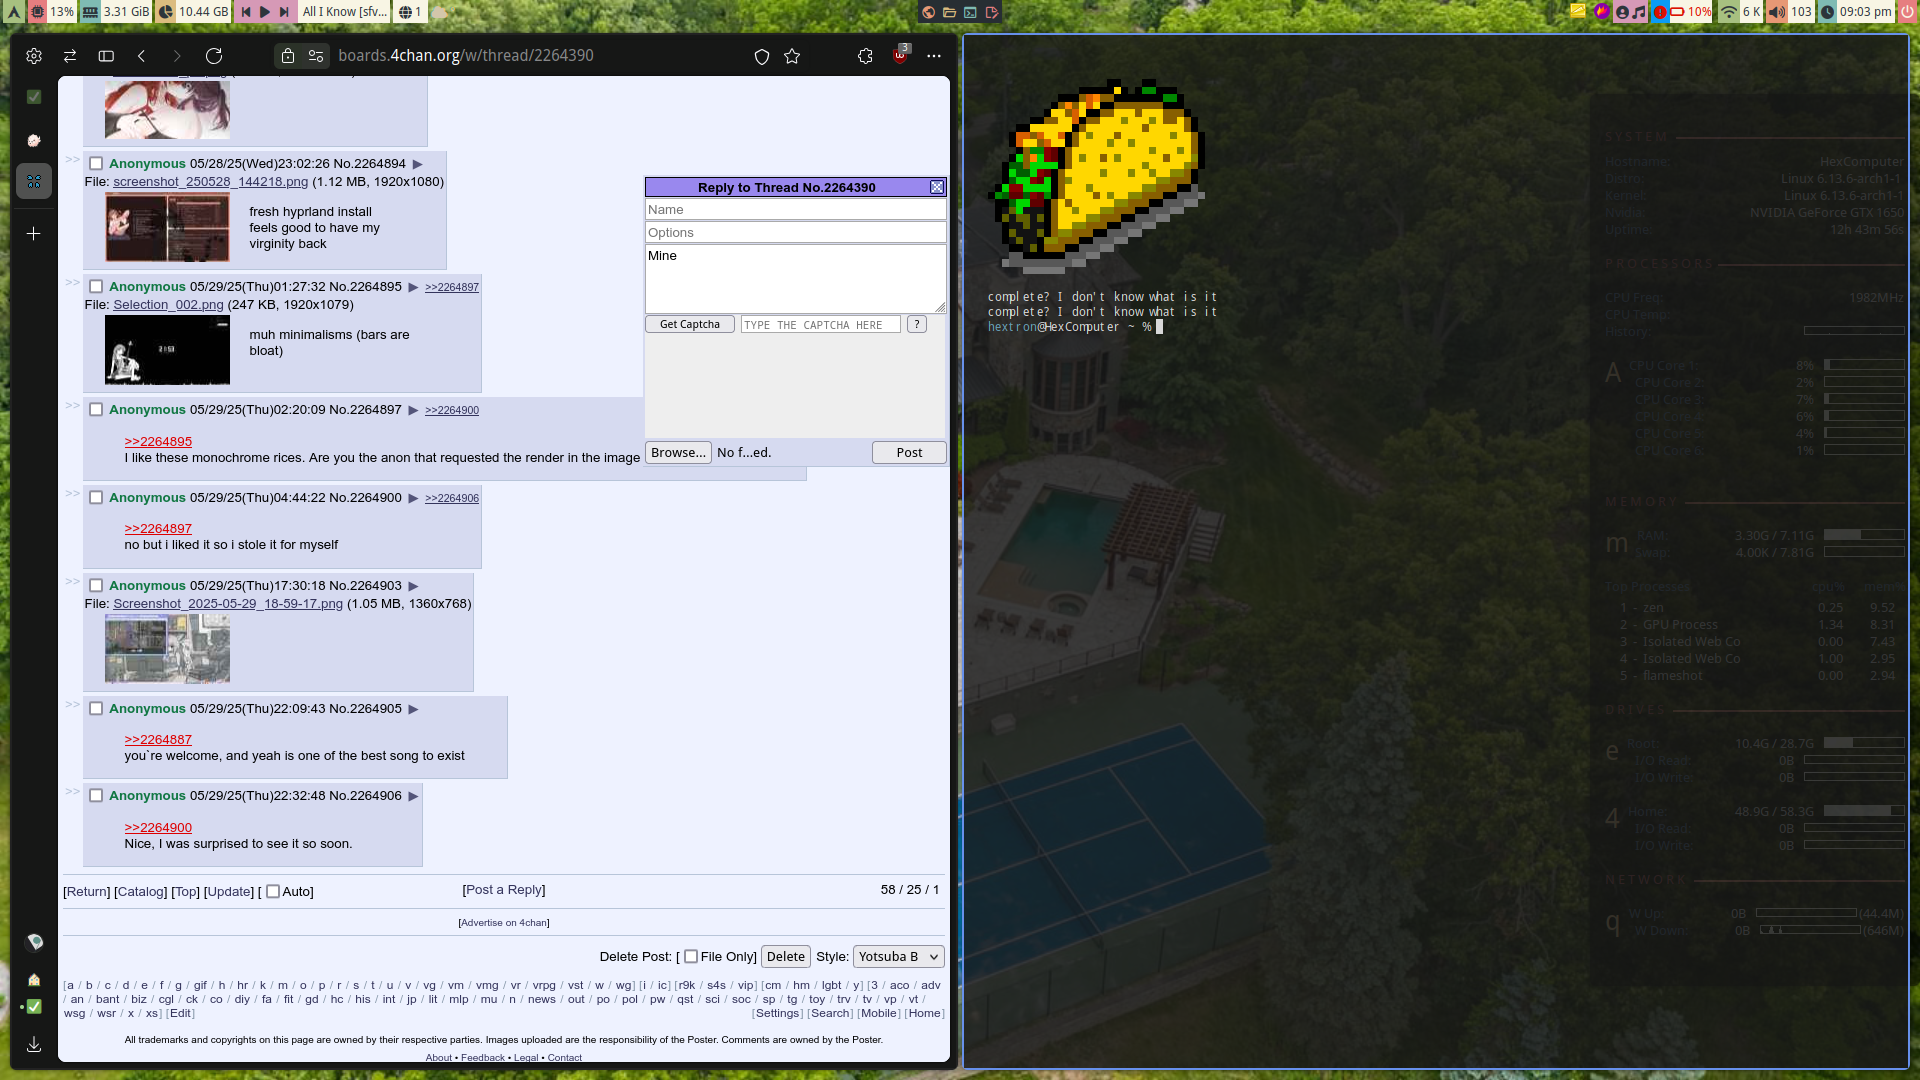Screen dimensions: 1920x1080
Task: Focus the Name field in reply form
Action: click(x=796, y=210)
